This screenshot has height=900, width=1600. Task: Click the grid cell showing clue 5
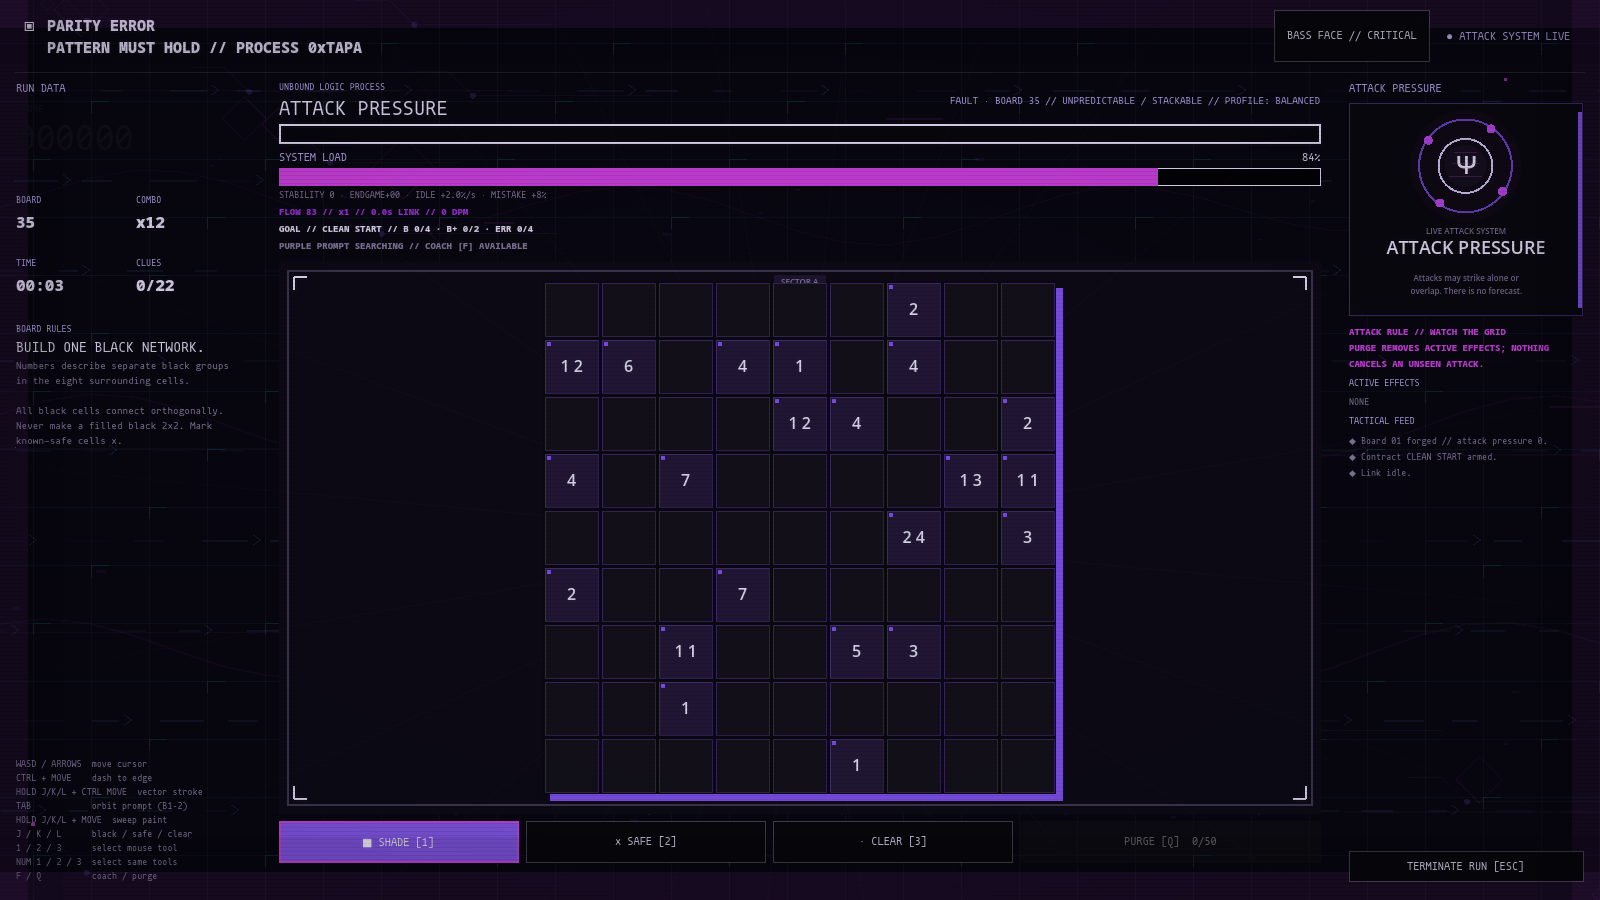(857, 652)
